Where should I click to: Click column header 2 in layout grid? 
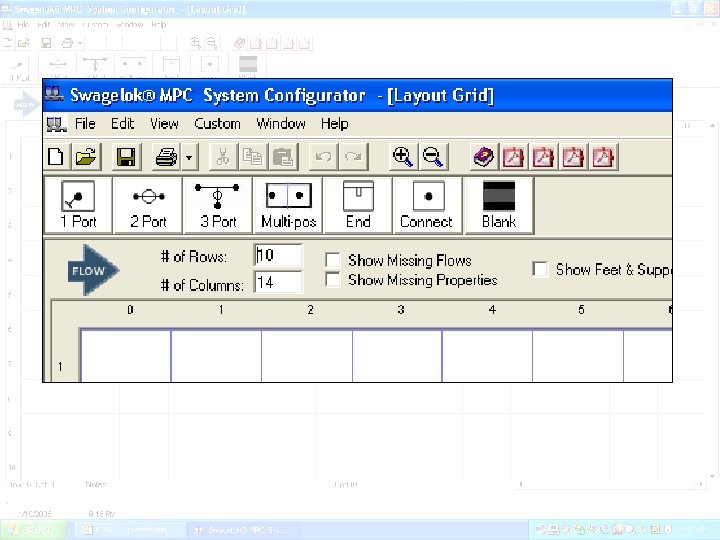310,310
